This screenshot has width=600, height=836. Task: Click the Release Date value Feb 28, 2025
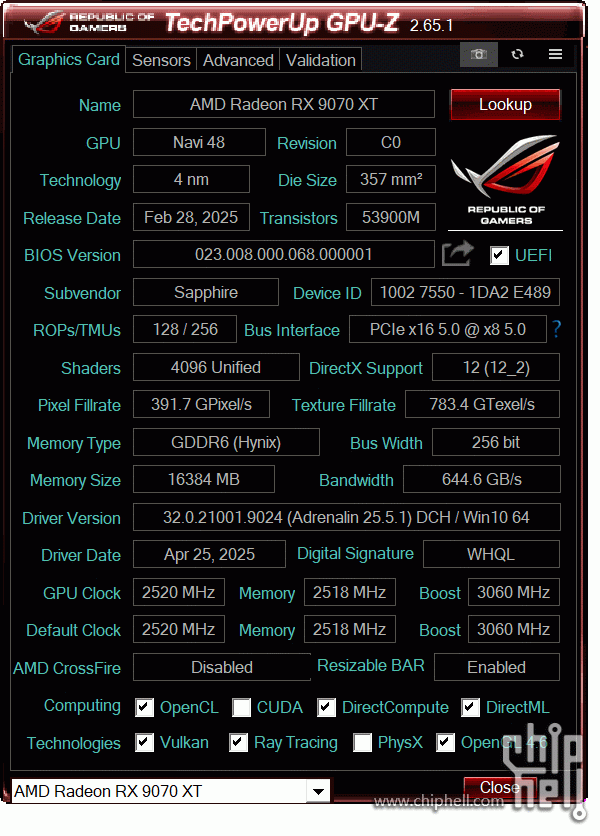191,217
